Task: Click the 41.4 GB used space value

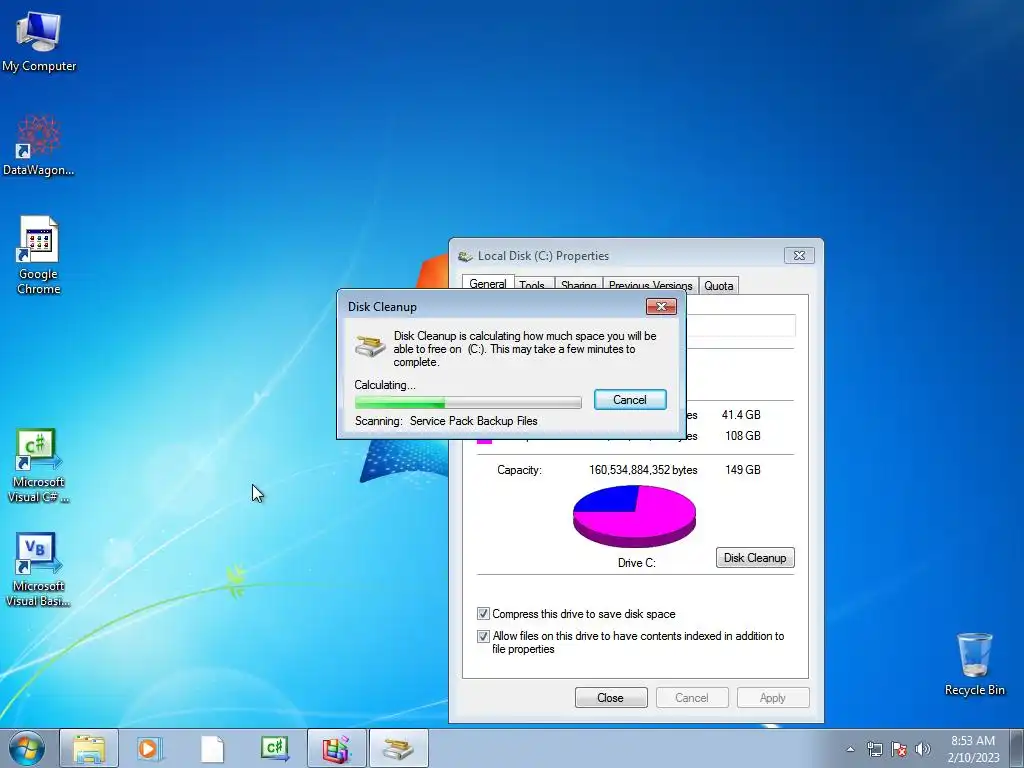Action: pos(741,415)
